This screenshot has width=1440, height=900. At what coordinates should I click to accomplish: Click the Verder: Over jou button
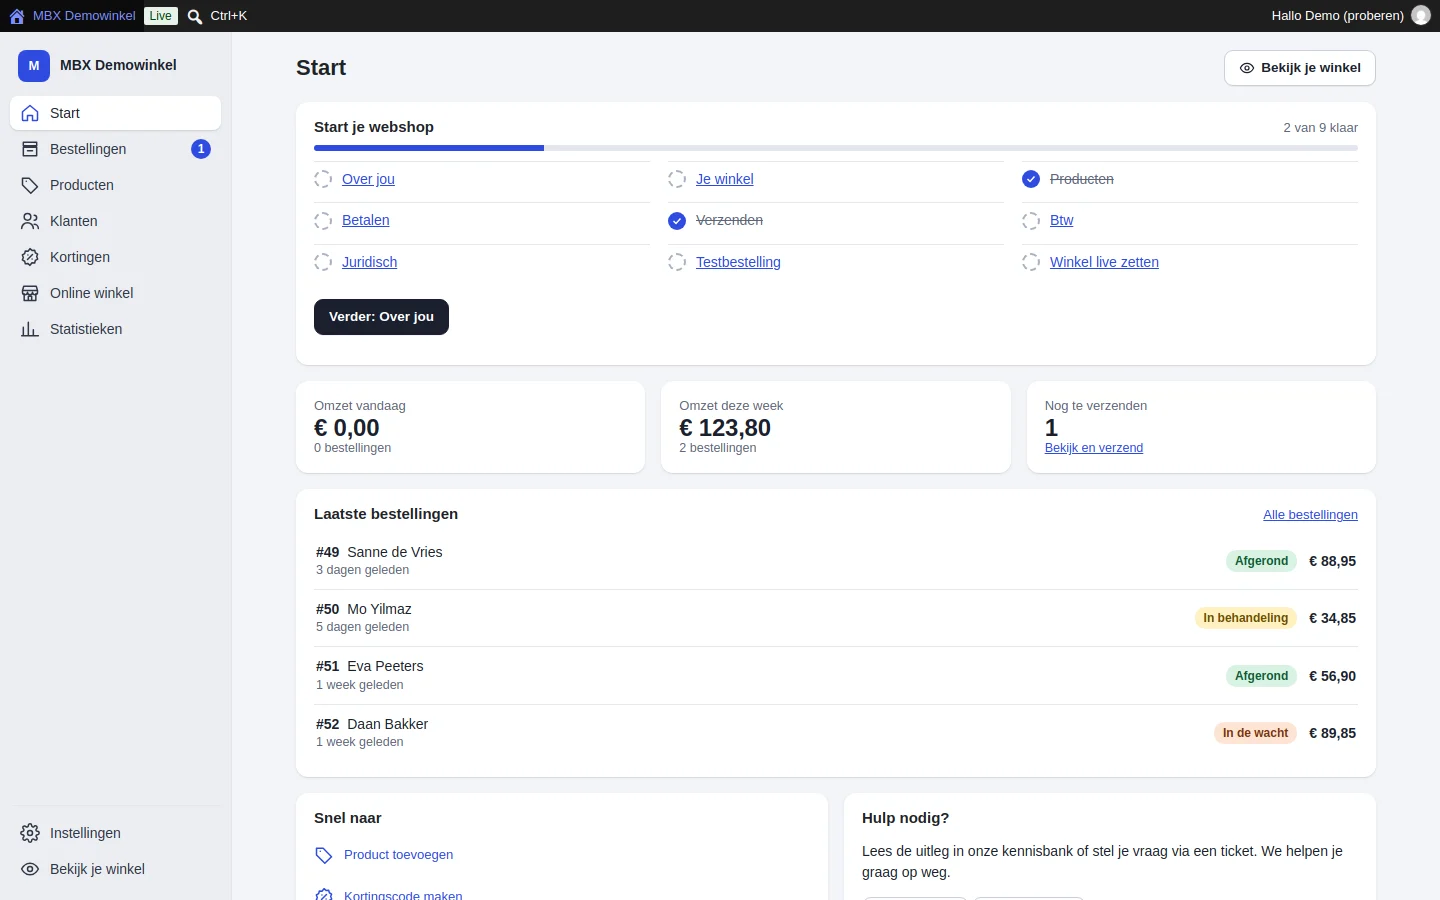[381, 317]
